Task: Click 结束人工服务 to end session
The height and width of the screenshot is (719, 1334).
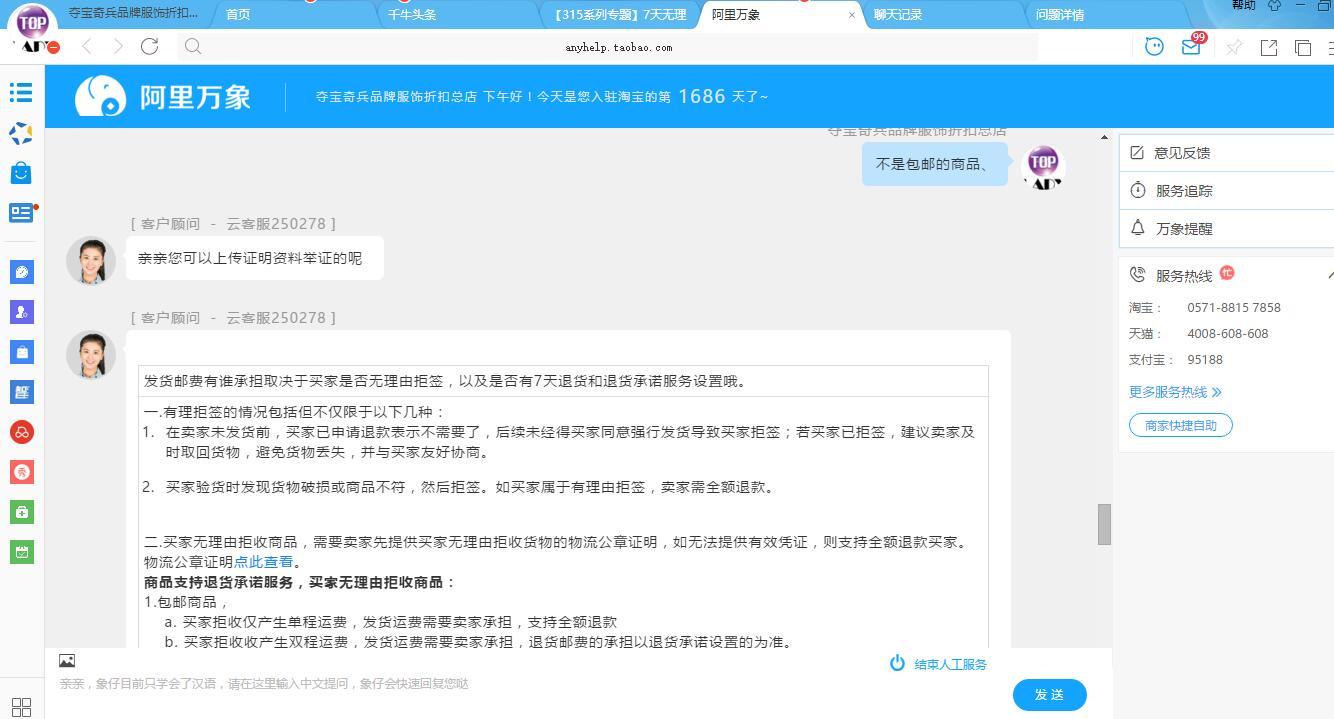Action: [x=938, y=664]
